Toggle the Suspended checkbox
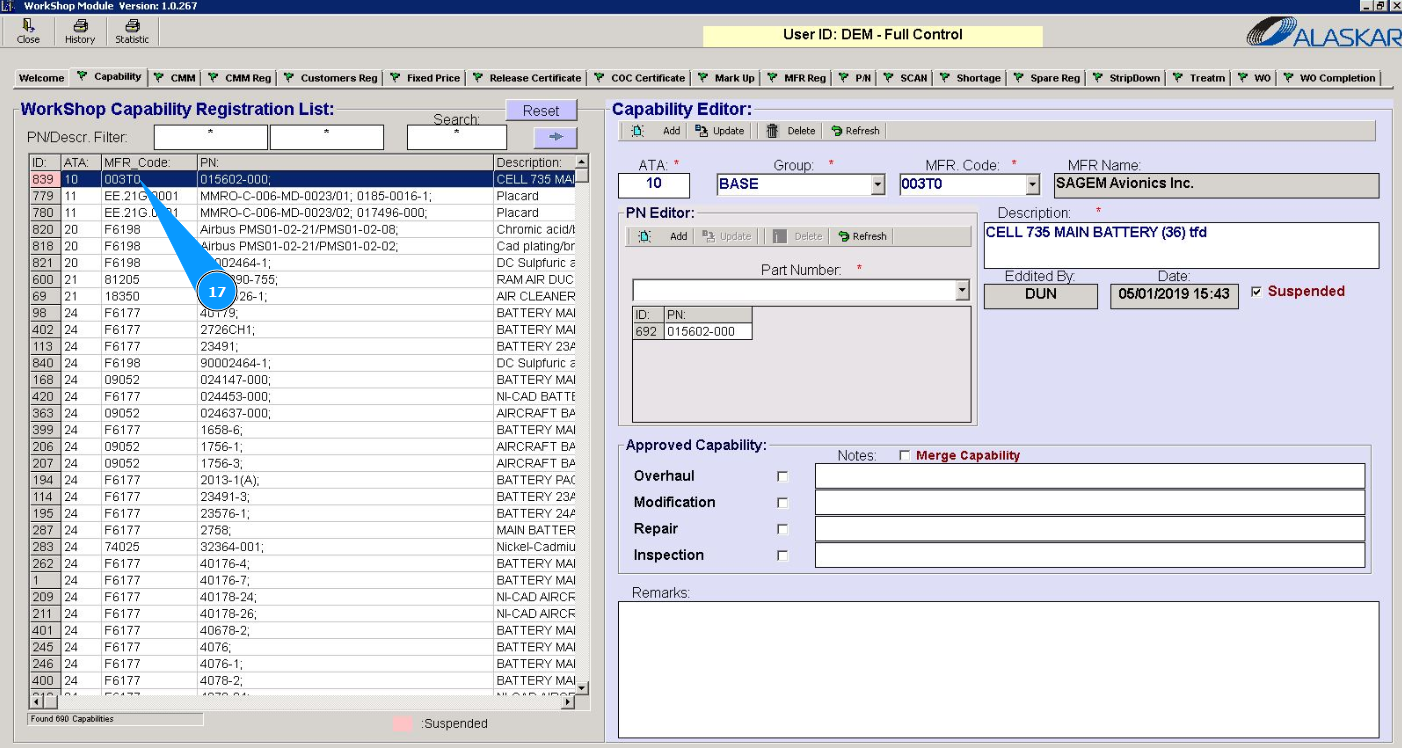The width and height of the screenshot is (1402, 749). pyautogui.click(x=1257, y=292)
